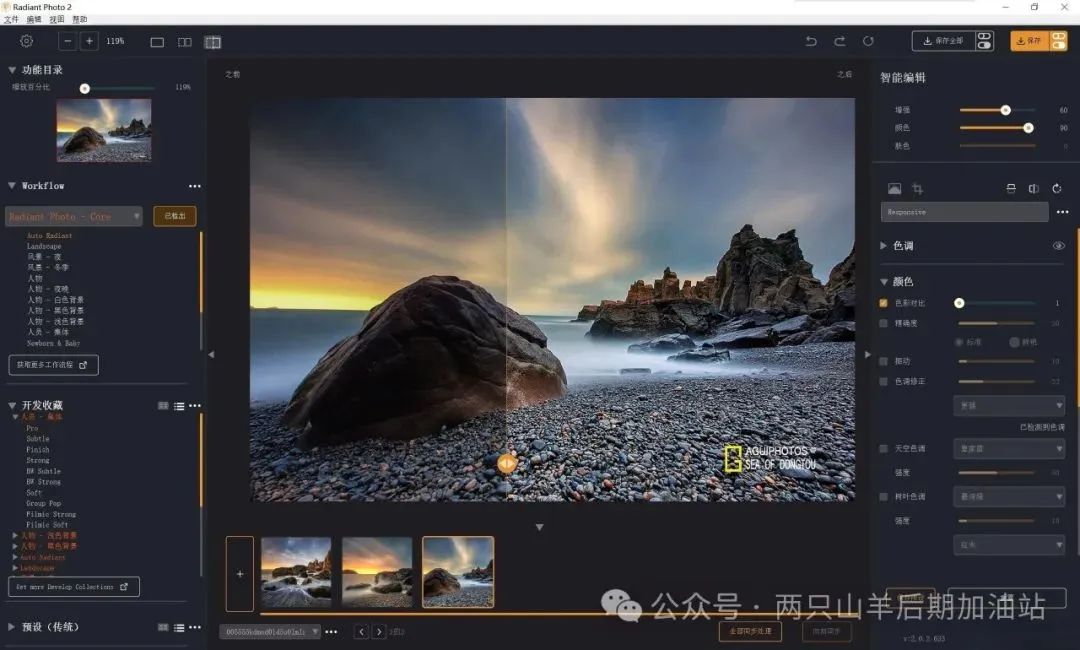This screenshot has width=1080, height=650.
Task: Click the split-view divider handle on photo
Action: 507,463
